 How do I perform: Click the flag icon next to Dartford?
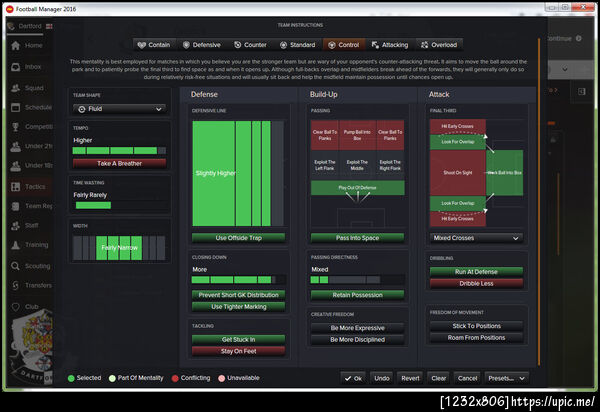pyautogui.click(x=49, y=26)
